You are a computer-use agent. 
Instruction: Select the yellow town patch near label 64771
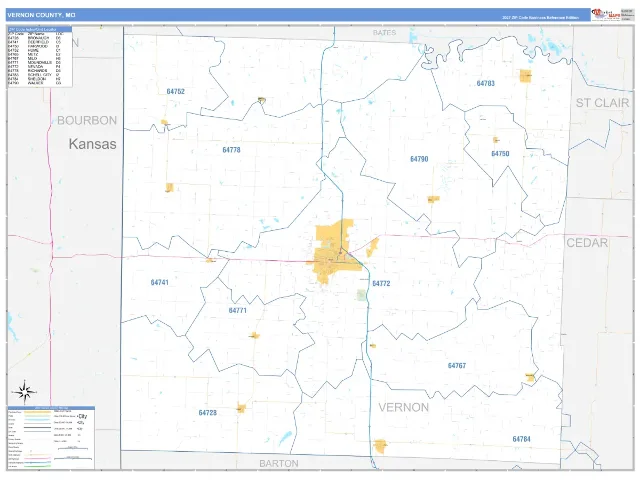[254, 336]
